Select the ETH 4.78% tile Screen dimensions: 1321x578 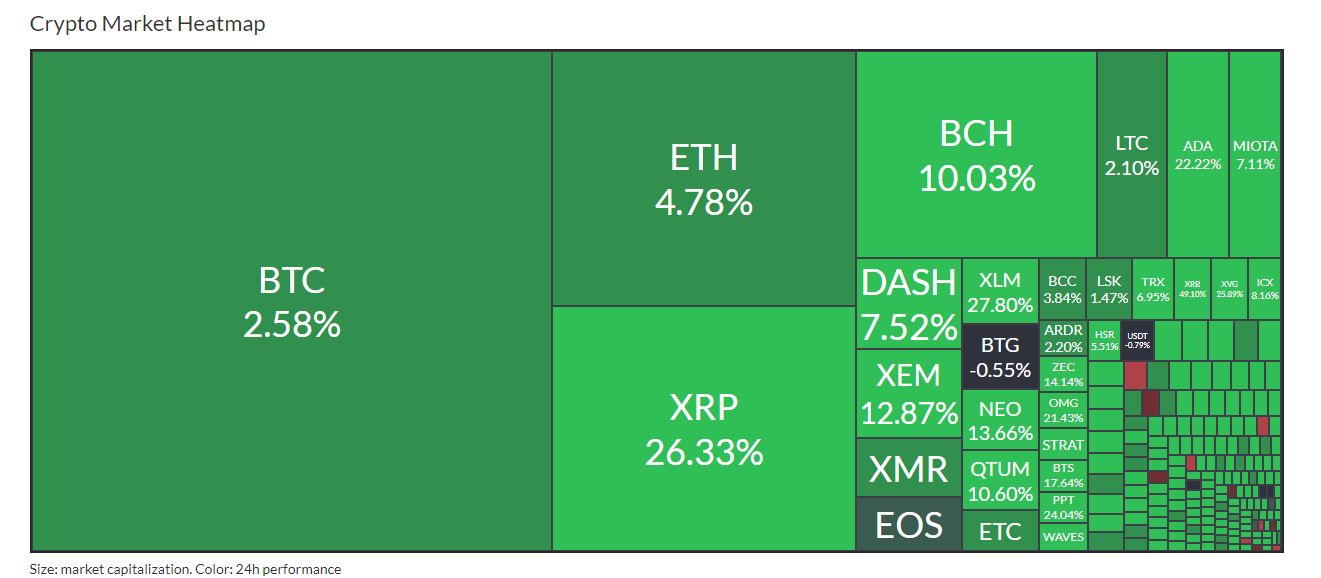(704, 179)
